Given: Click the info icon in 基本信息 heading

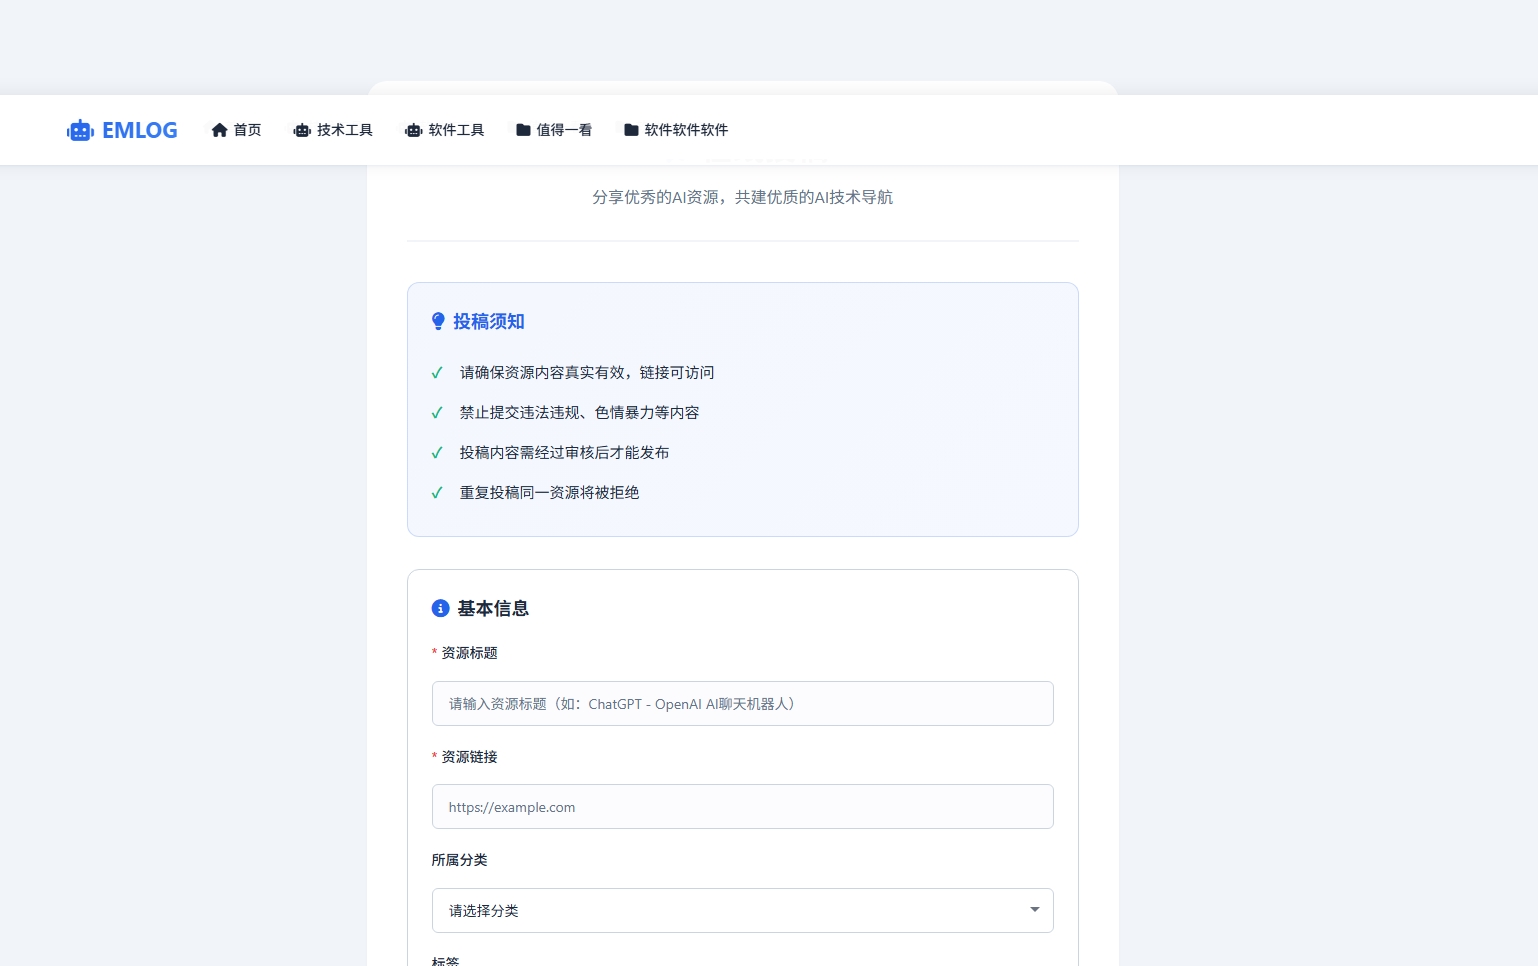Looking at the screenshot, I should tap(440, 608).
